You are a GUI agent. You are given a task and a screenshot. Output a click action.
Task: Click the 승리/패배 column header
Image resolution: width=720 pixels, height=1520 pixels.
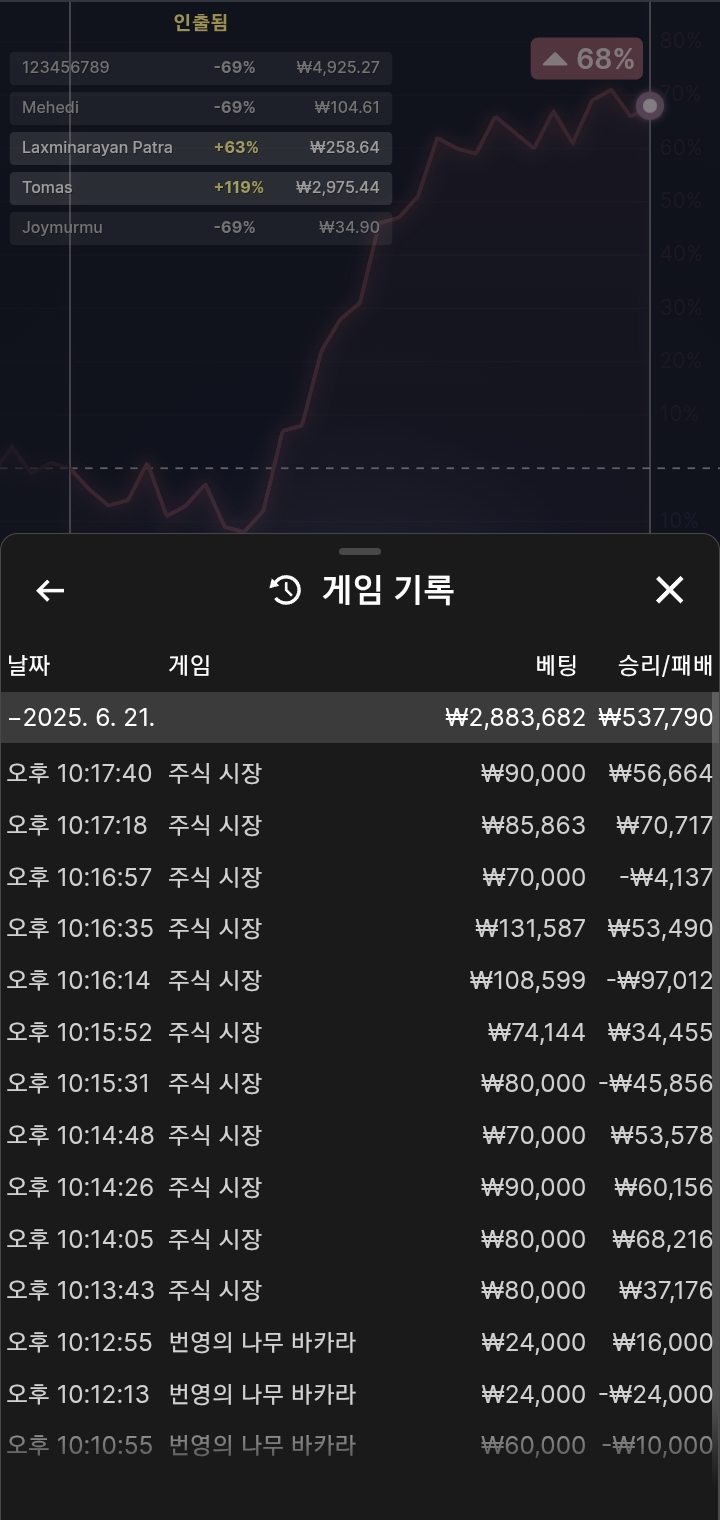click(665, 665)
